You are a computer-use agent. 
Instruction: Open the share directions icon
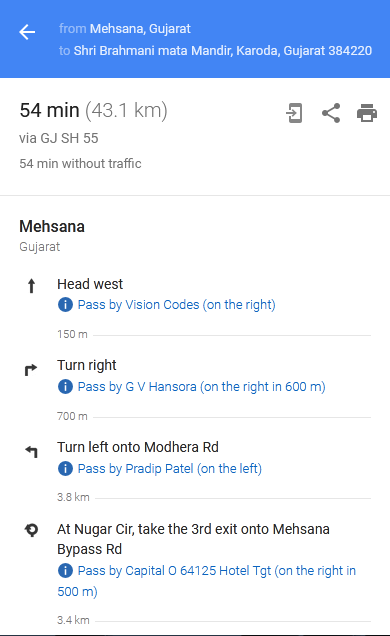[331, 113]
